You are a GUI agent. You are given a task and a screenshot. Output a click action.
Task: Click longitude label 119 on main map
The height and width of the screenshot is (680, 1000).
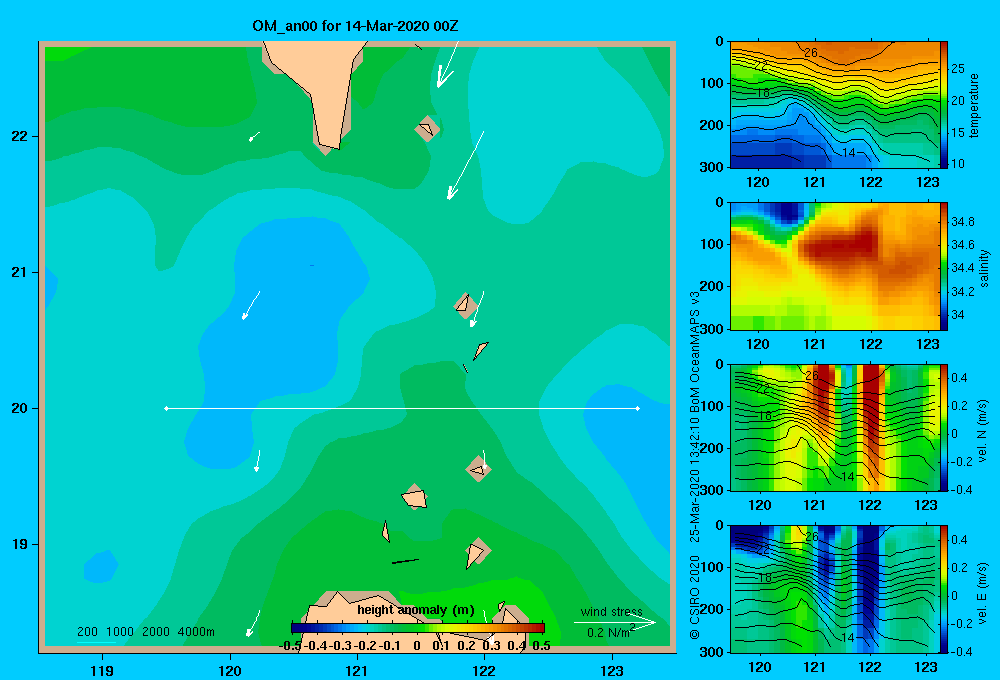102,670
